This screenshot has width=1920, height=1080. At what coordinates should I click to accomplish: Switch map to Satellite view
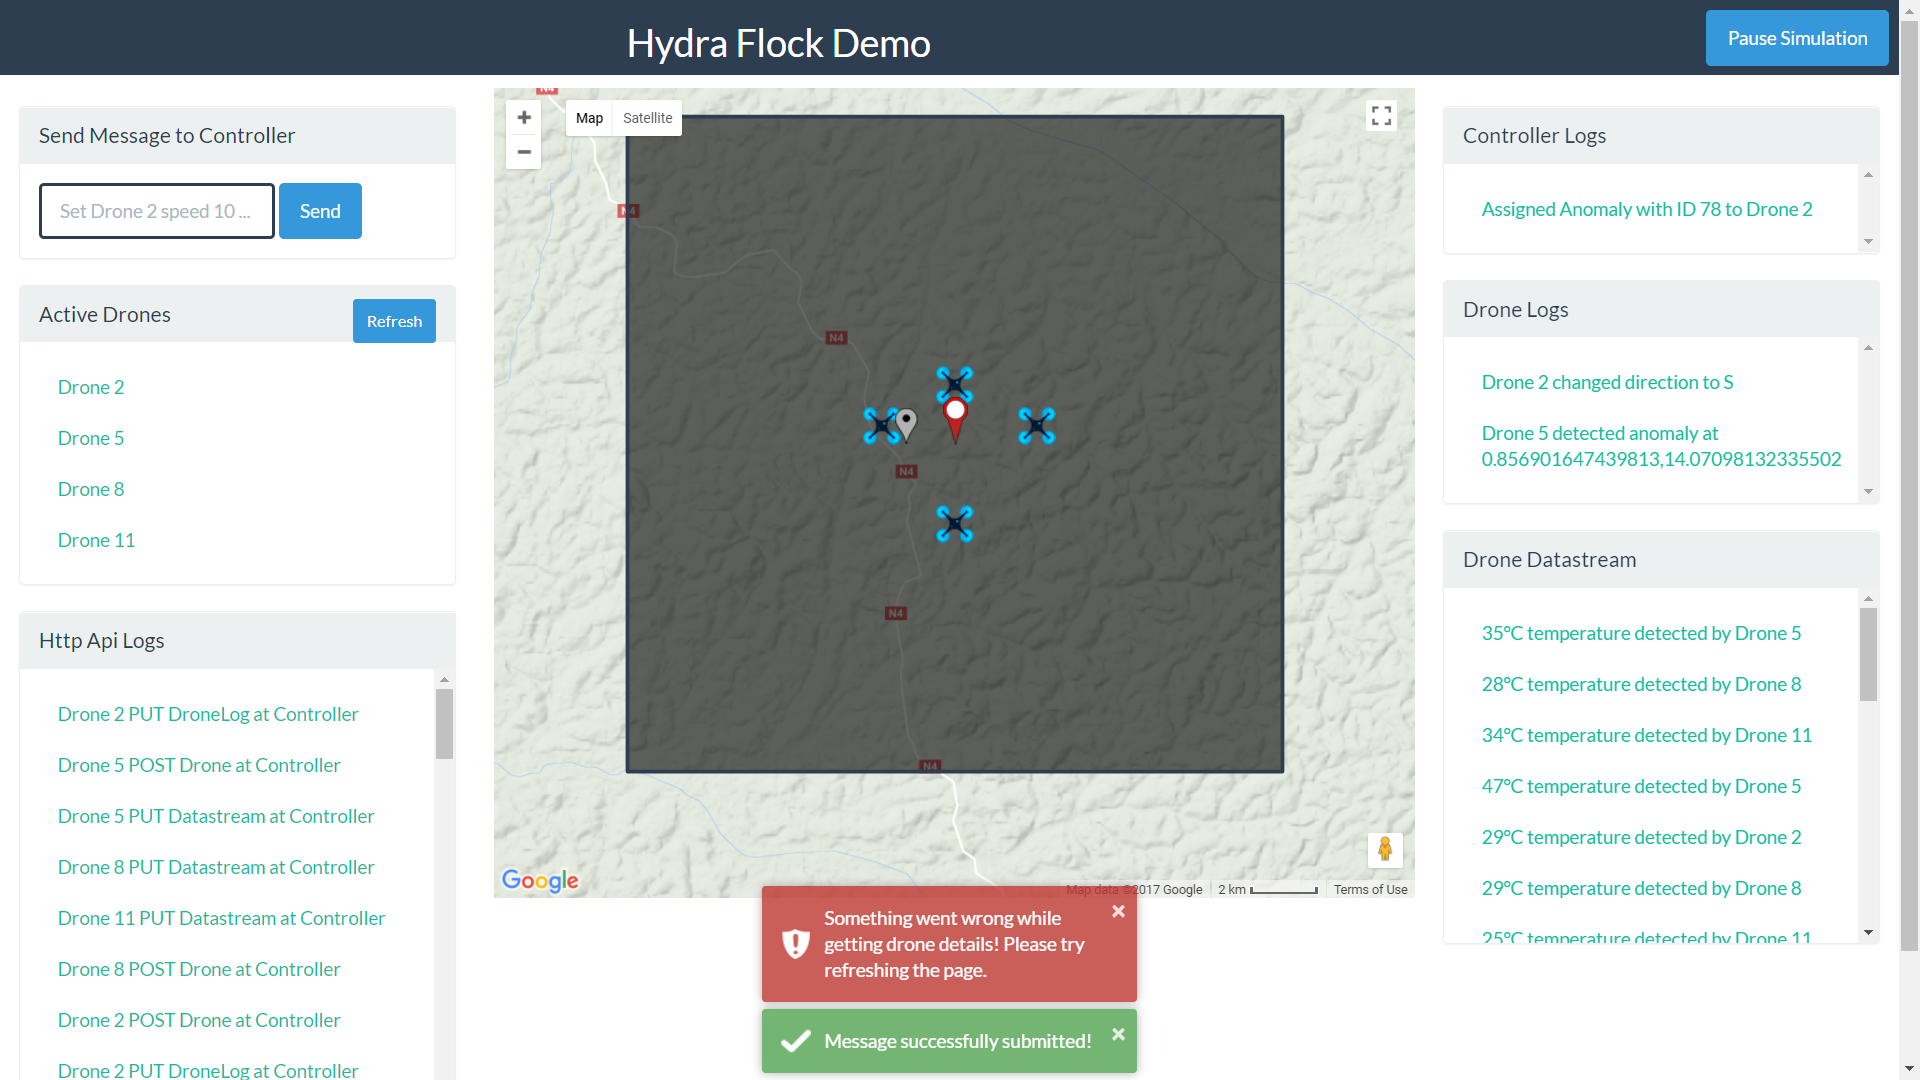coord(647,118)
